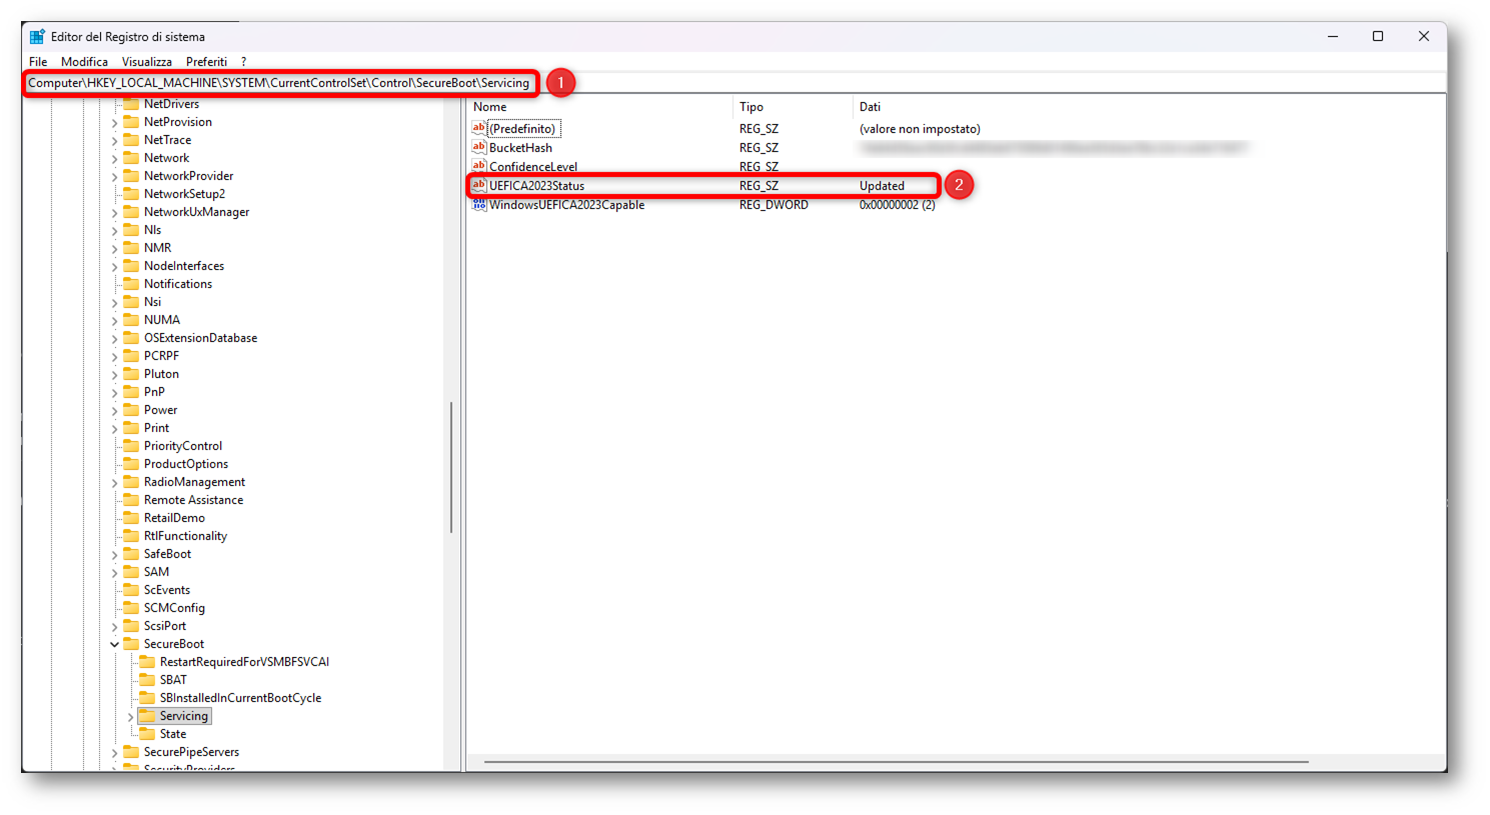Click the ScEvents folder icon
This screenshot has width=1490, height=815.
pos(131,590)
